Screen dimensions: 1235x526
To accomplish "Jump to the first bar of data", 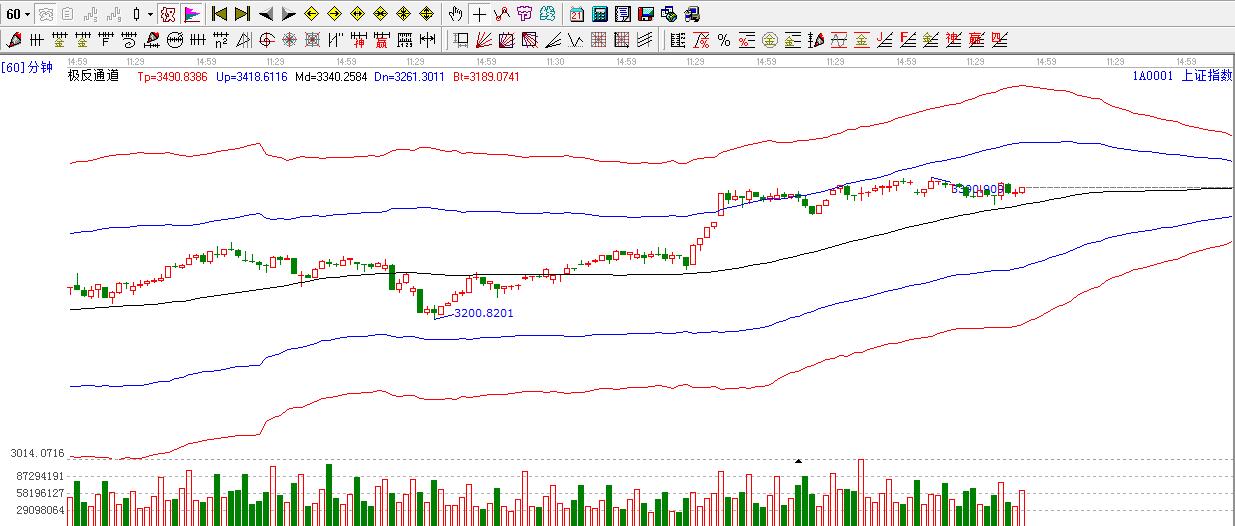I will click(x=219, y=14).
